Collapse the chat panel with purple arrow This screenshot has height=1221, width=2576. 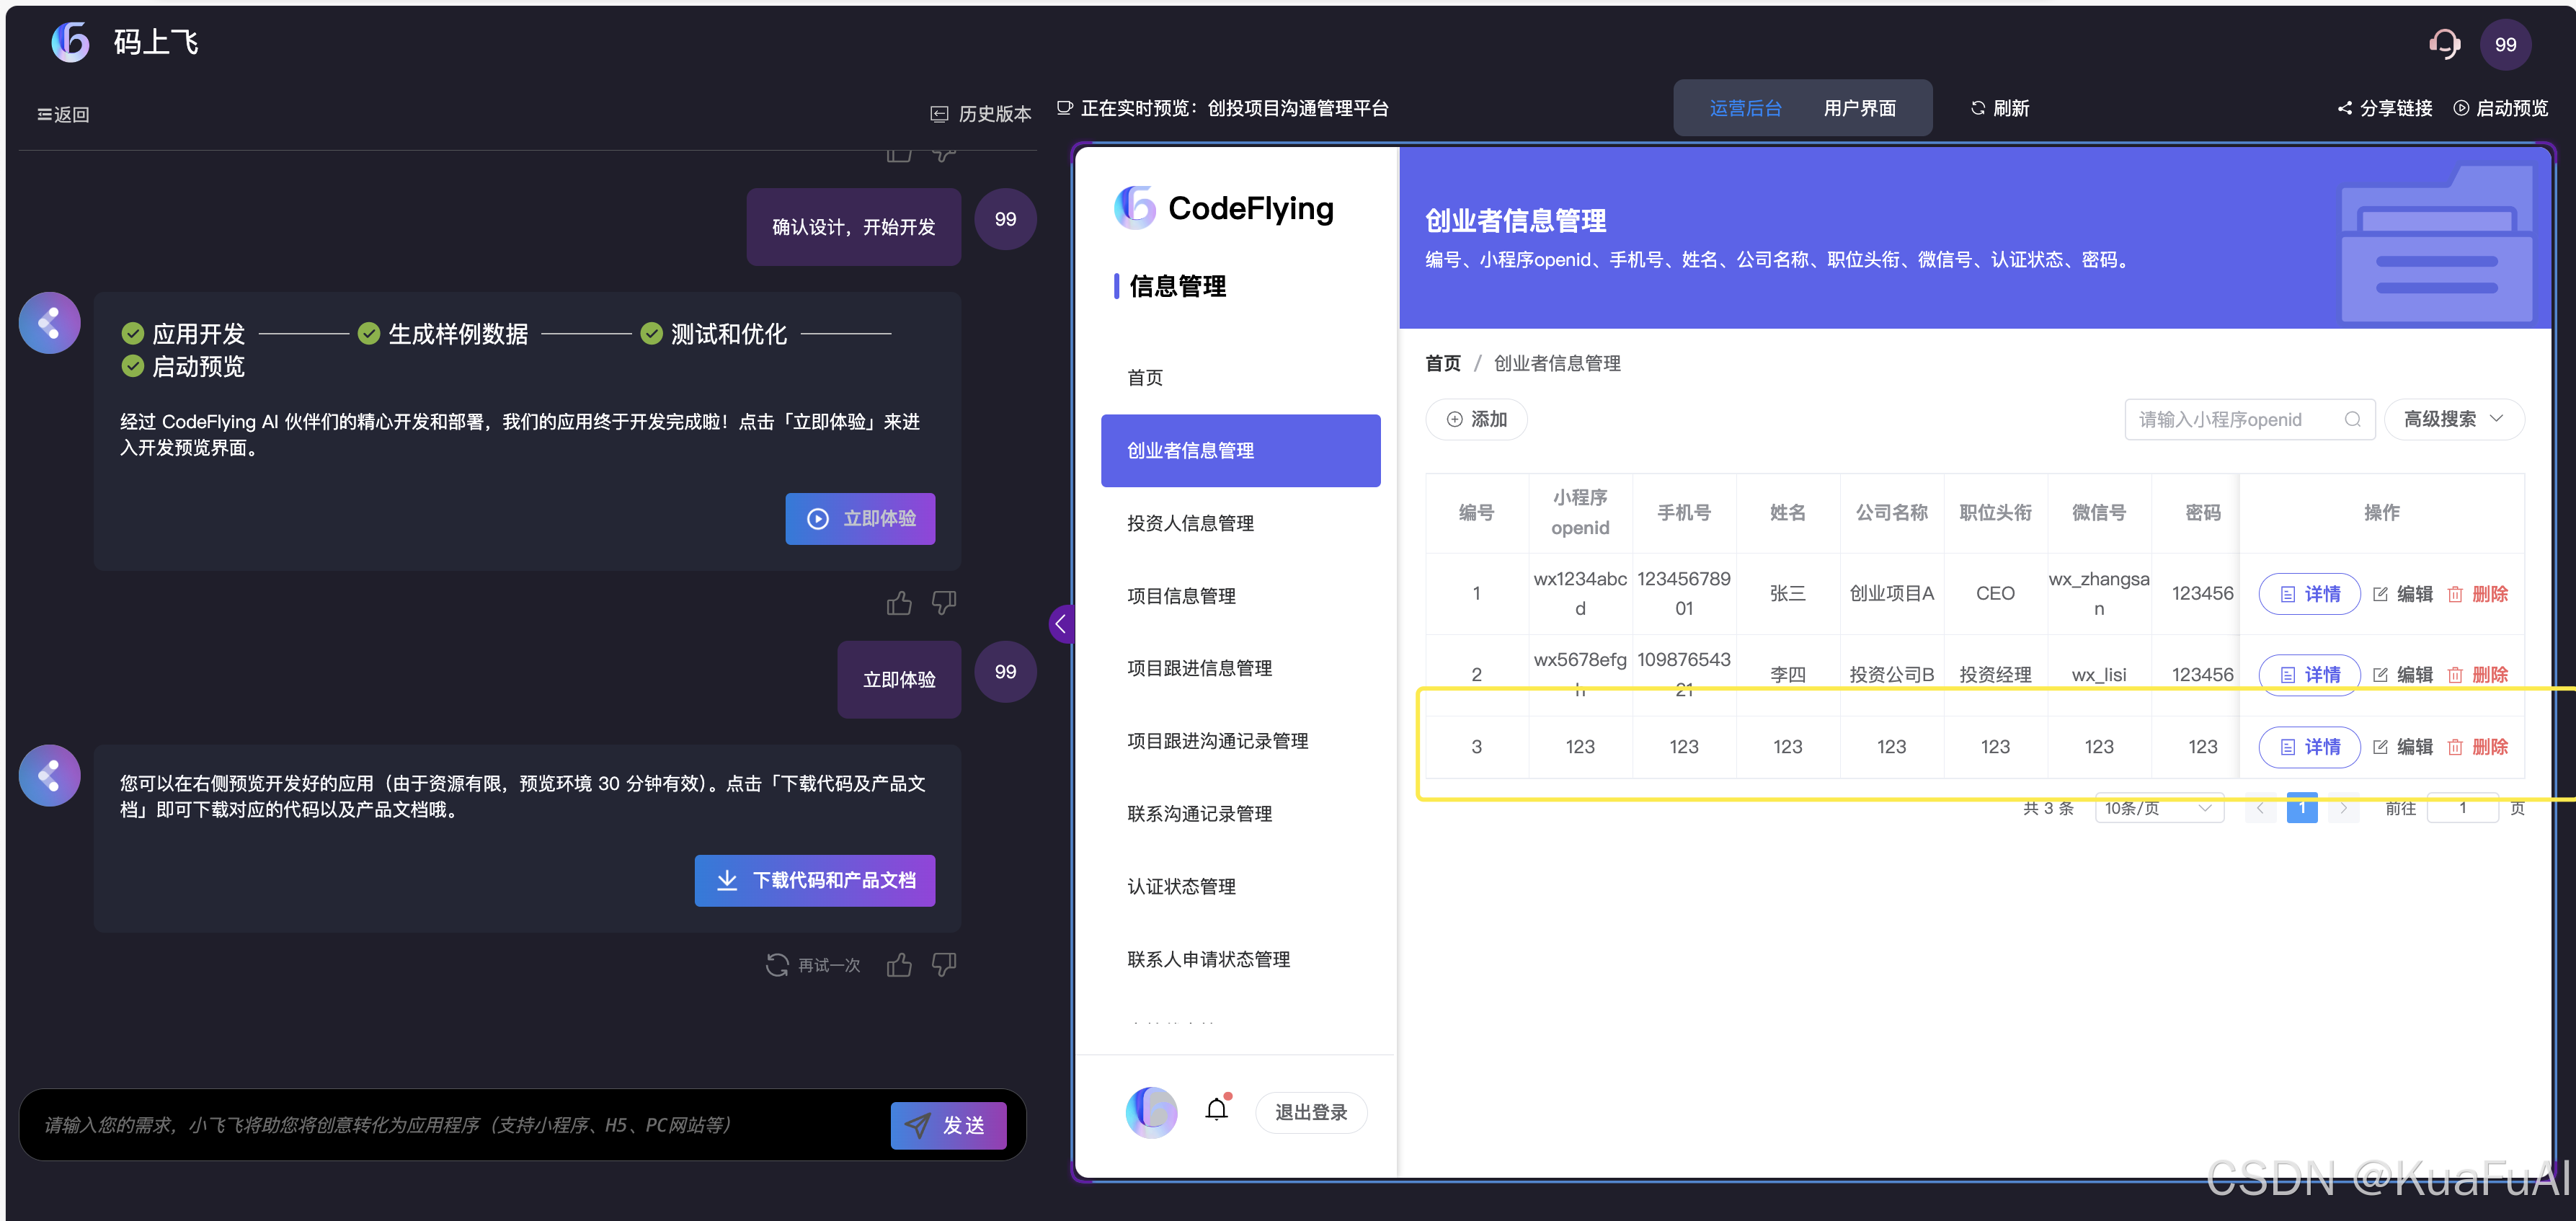point(1061,624)
